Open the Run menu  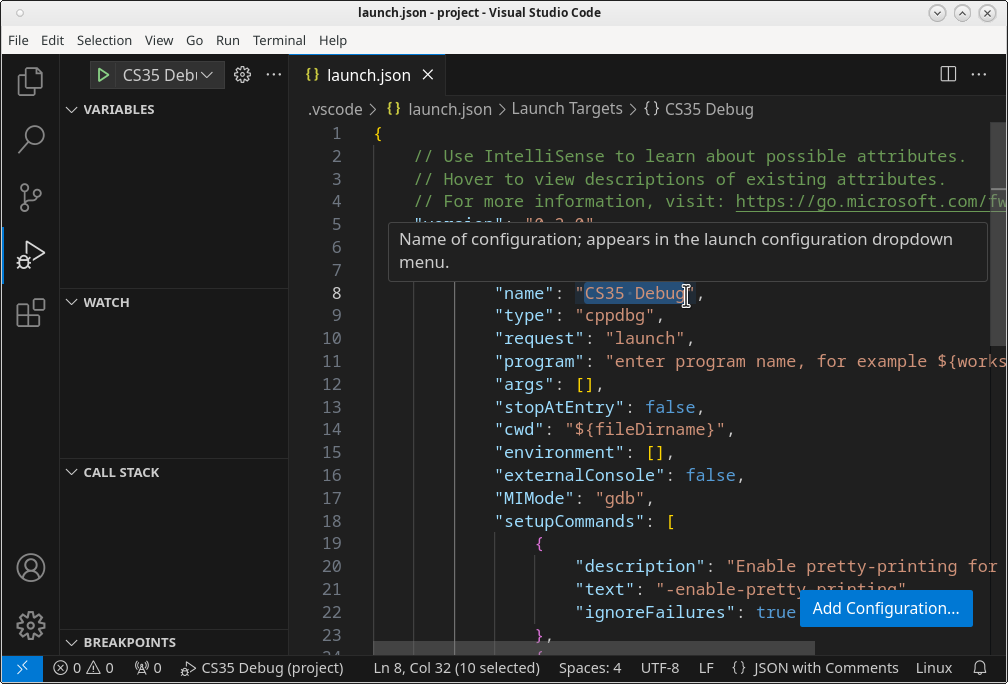[x=228, y=40]
